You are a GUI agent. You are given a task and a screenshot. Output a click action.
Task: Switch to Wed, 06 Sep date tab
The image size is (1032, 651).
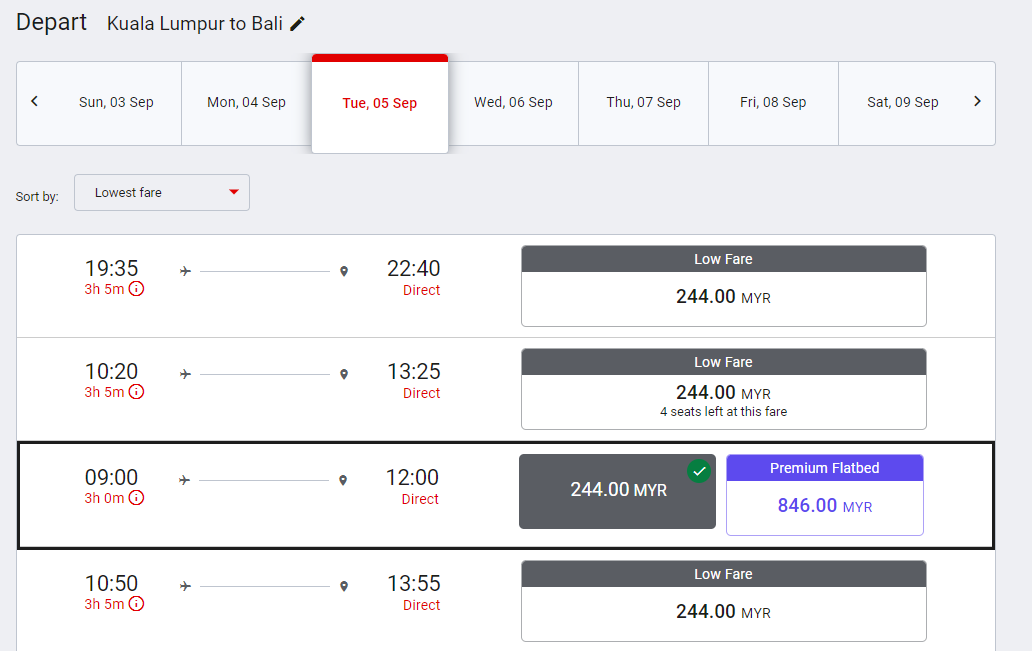click(x=513, y=103)
